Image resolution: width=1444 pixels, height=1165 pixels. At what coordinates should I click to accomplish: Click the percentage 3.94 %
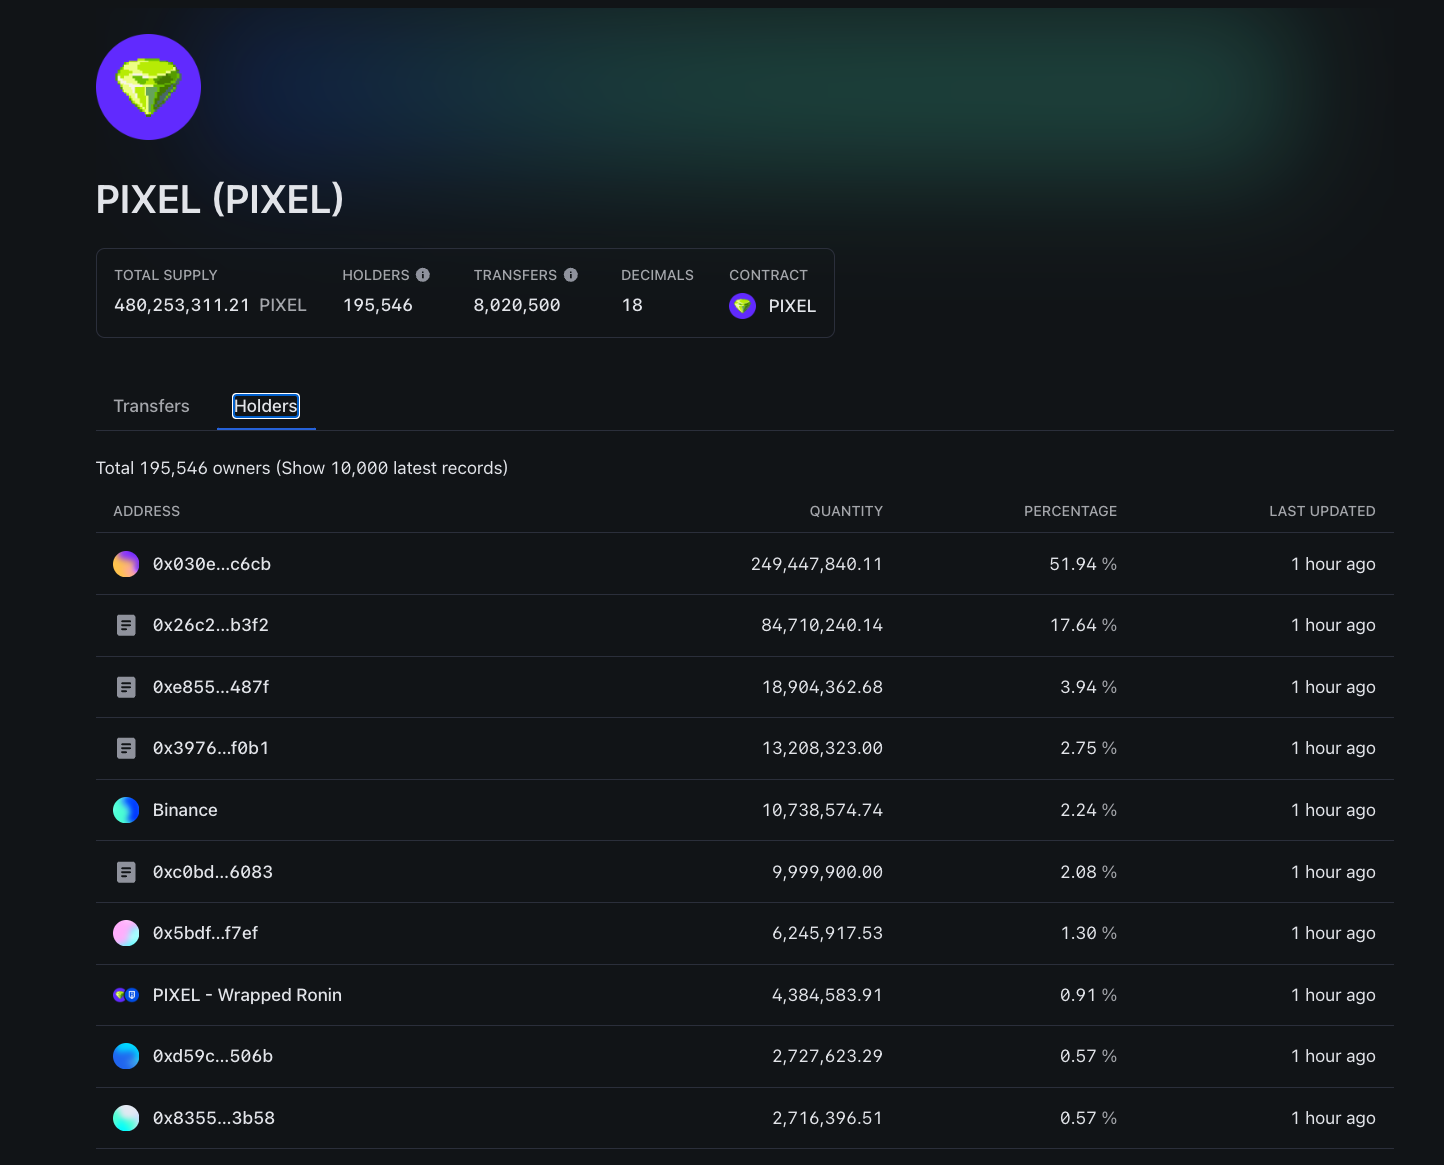coord(1088,687)
